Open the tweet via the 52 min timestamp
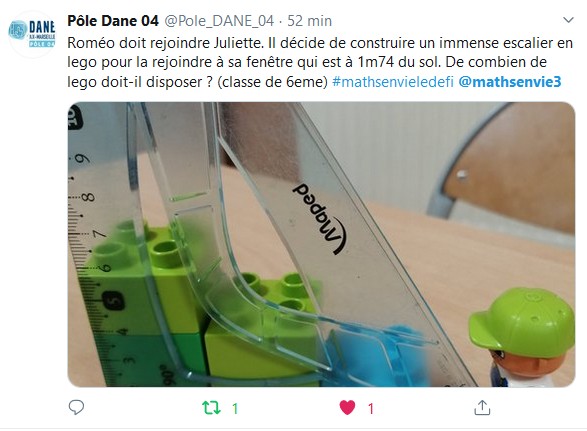 [310, 21]
